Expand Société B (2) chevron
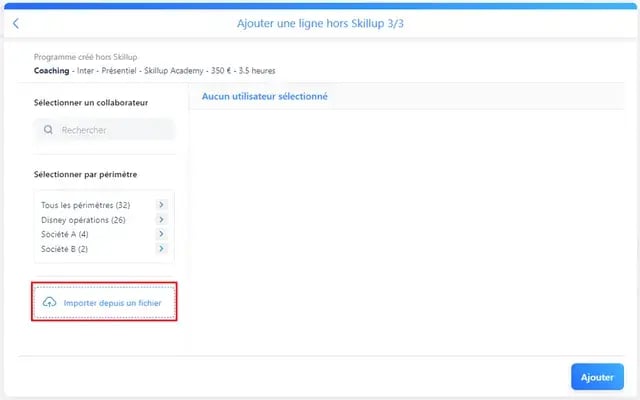Viewport: 640px width, 400px height. click(x=161, y=249)
